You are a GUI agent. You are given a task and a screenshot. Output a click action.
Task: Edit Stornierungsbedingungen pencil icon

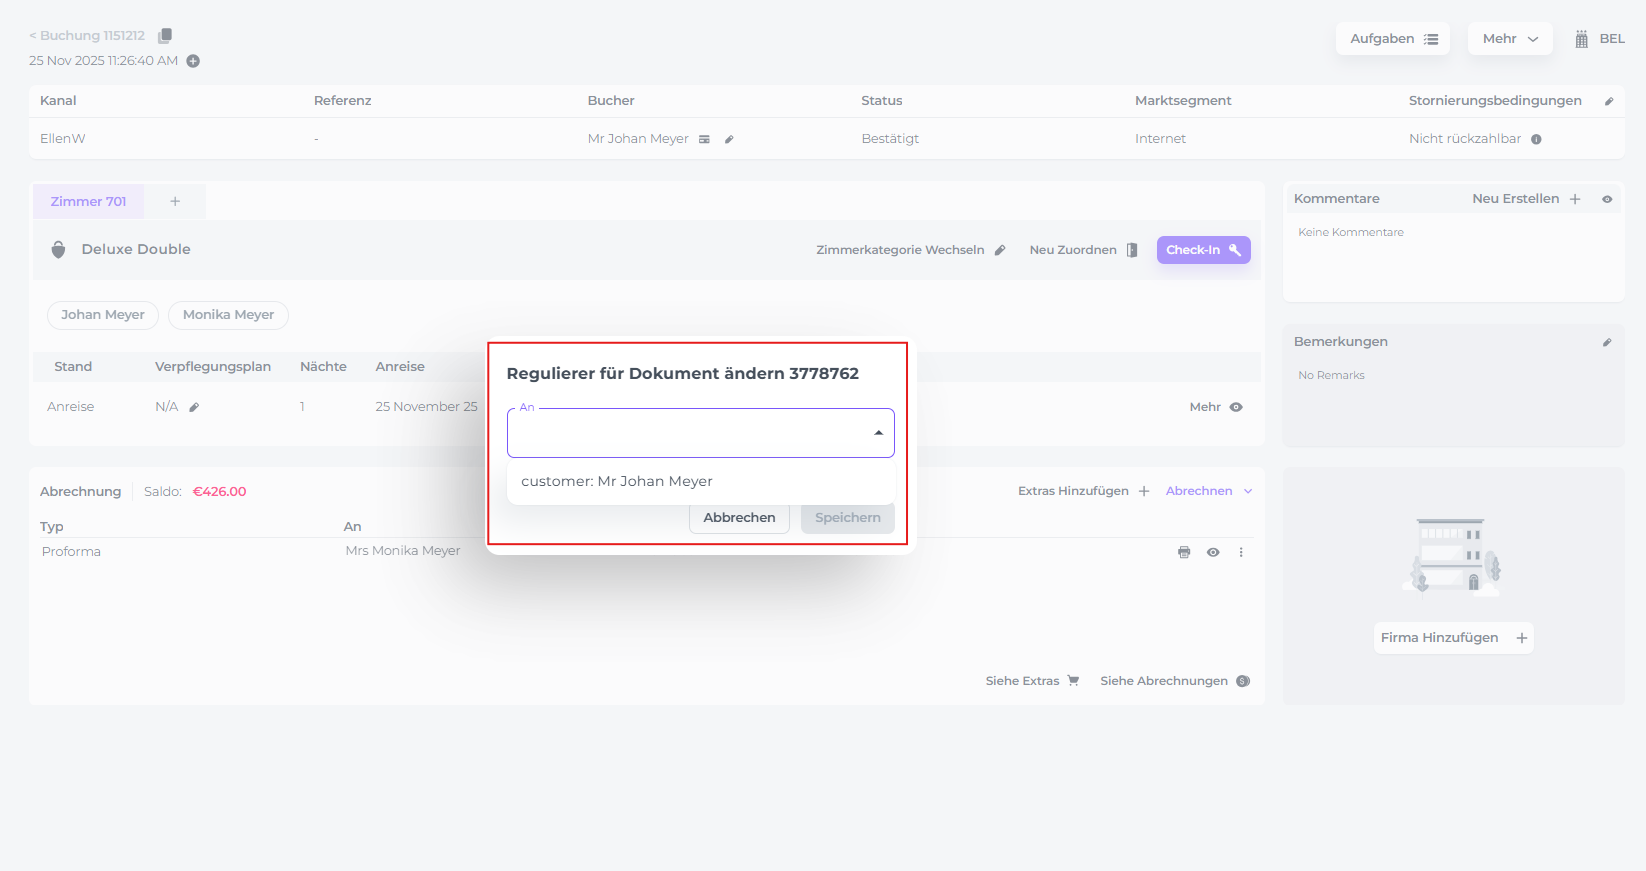[1608, 101]
